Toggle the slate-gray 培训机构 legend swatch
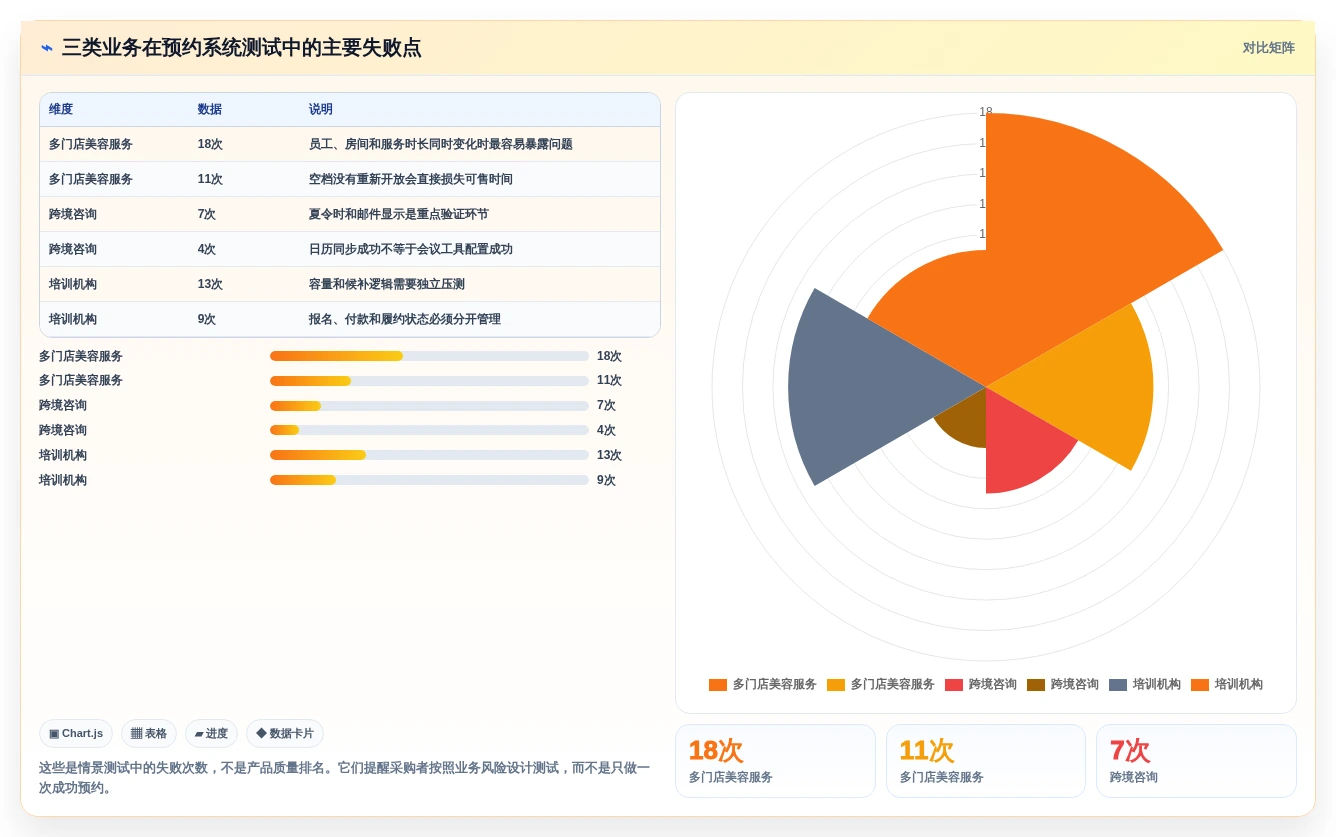The height and width of the screenshot is (837, 1336). (1118, 685)
